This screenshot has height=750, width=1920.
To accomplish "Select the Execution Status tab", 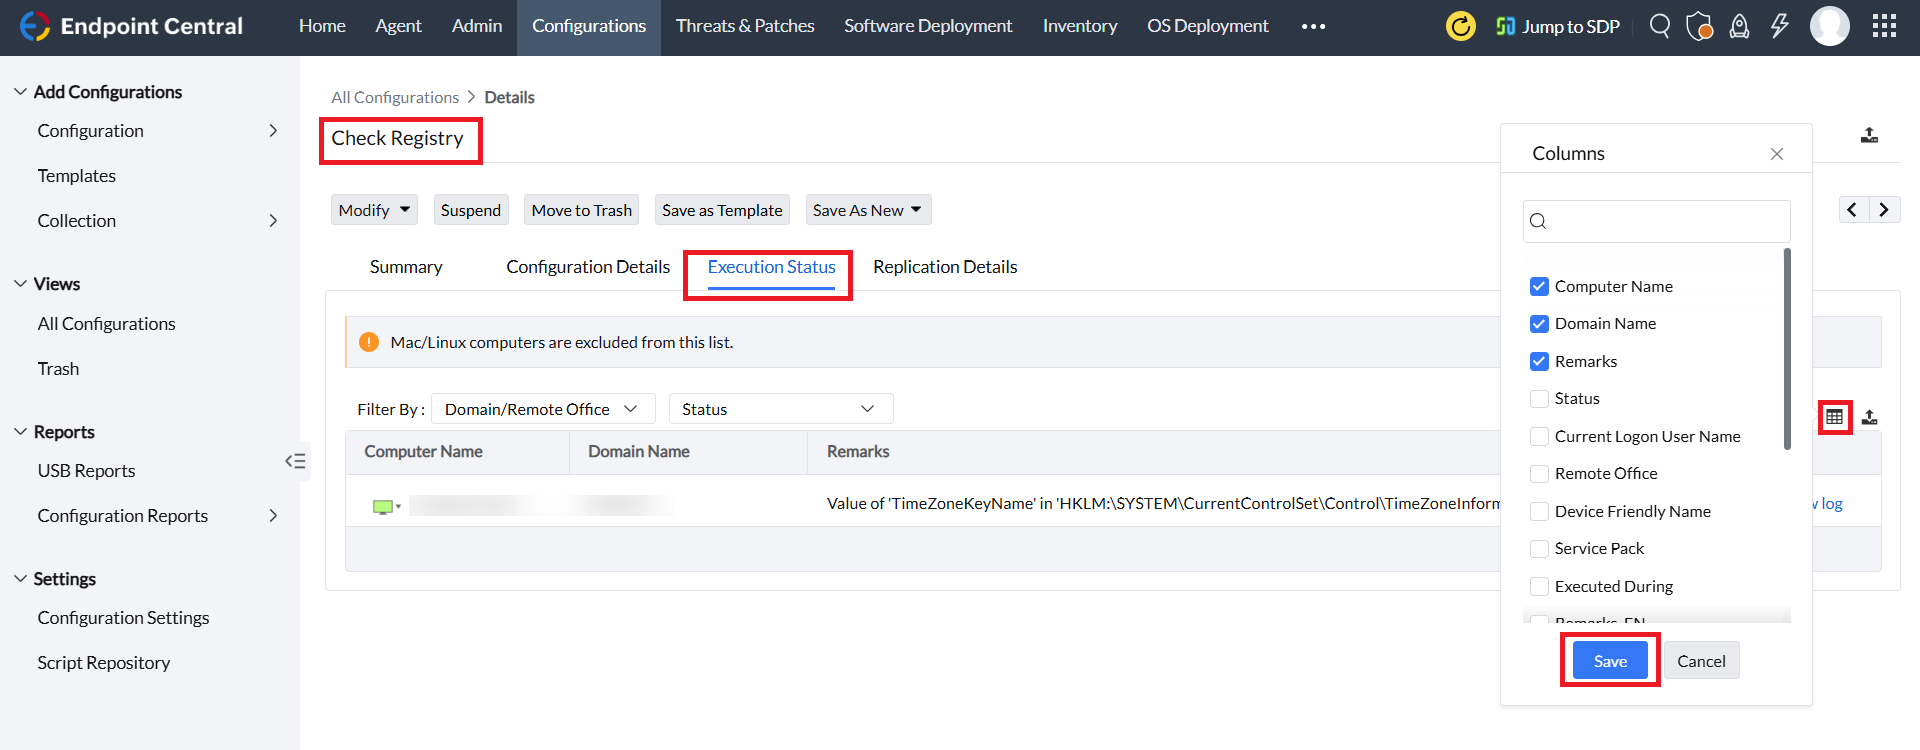I will pyautogui.click(x=771, y=268).
